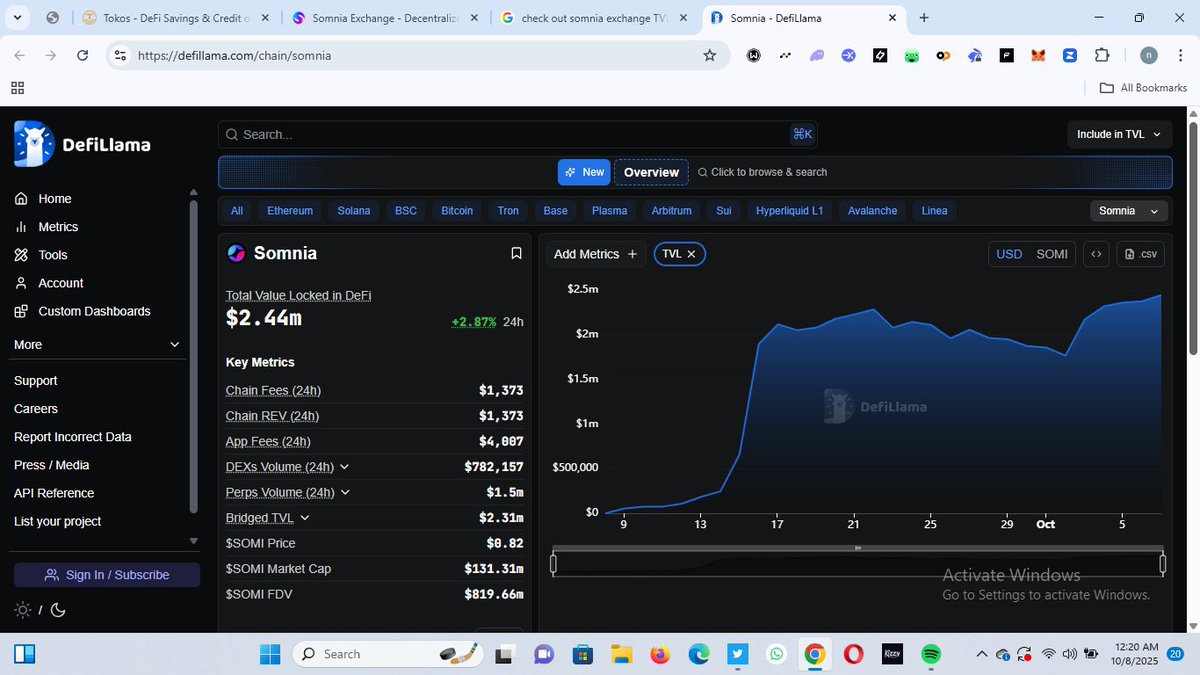Open Chrome three-dot menu
The width and height of the screenshot is (1200, 675).
click(1181, 56)
